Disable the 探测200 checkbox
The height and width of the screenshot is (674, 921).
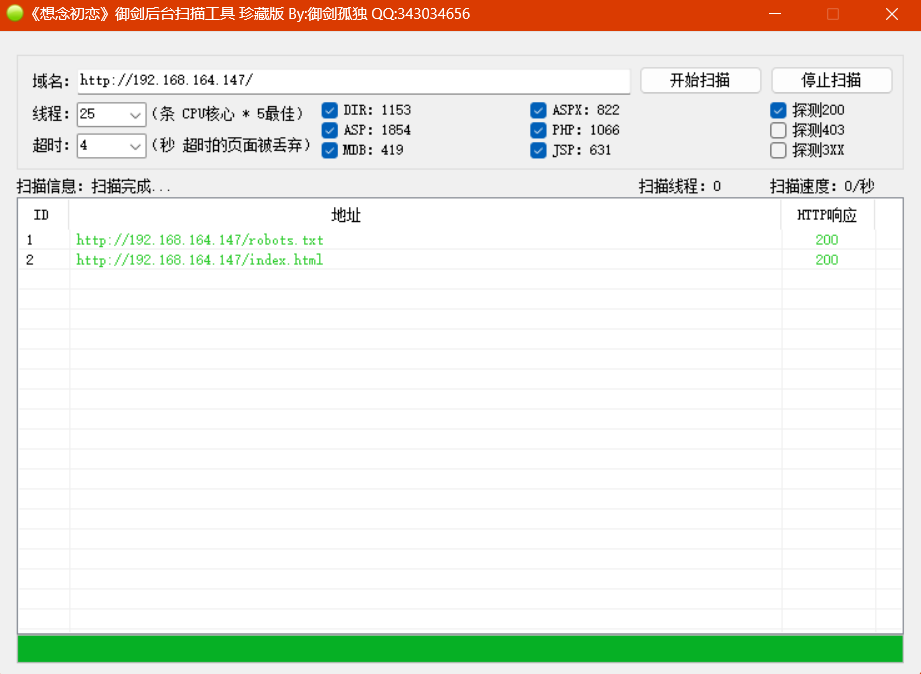pyautogui.click(x=778, y=110)
